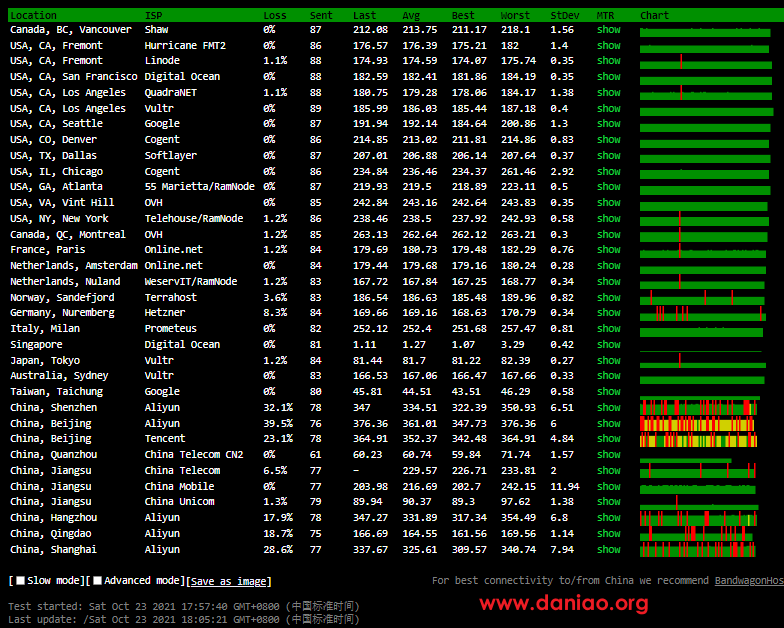Enable the Slow mode checkbox
Screen dimensions: 784x628
[20, 580]
